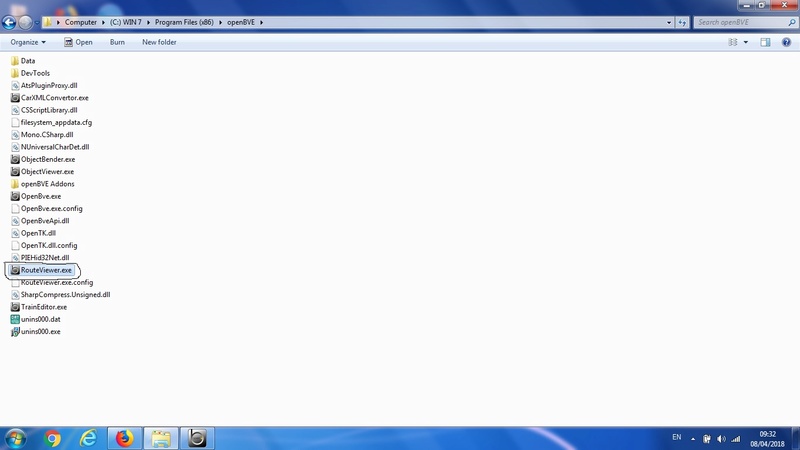Navigate to Computer in the breadcrumb
The height and width of the screenshot is (450, 800).
click(x=81, y=22)
